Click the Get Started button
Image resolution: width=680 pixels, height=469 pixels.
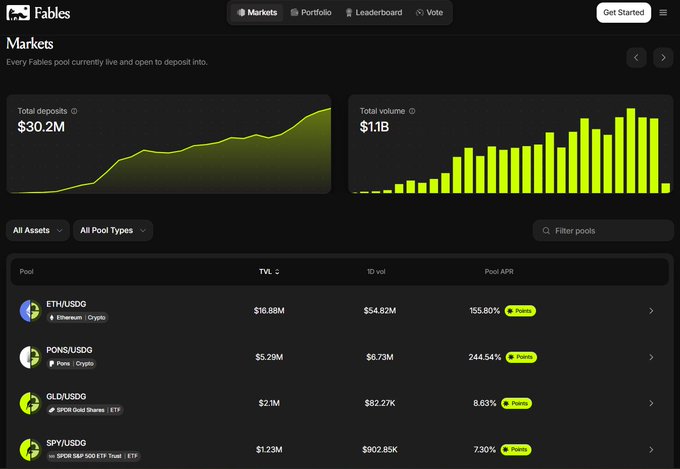click(624, 13)
